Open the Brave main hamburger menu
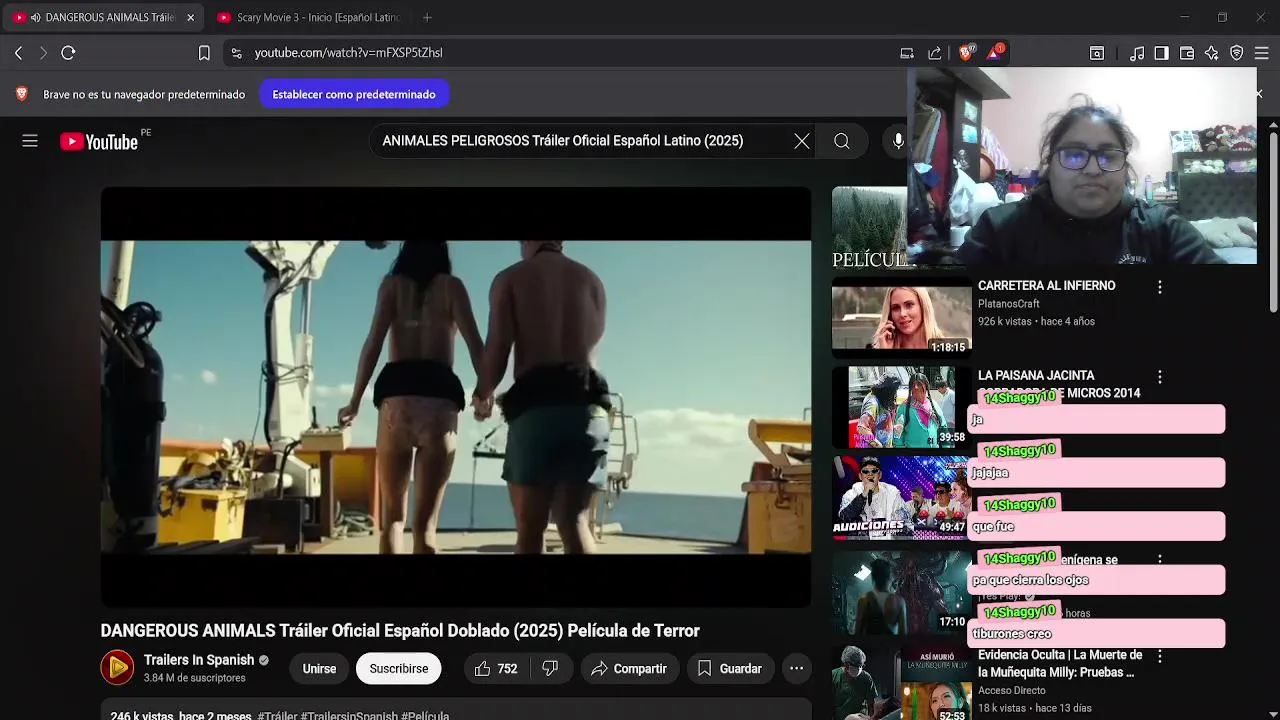This screenshot has width=1280, height=720. tap(1261, 53)
